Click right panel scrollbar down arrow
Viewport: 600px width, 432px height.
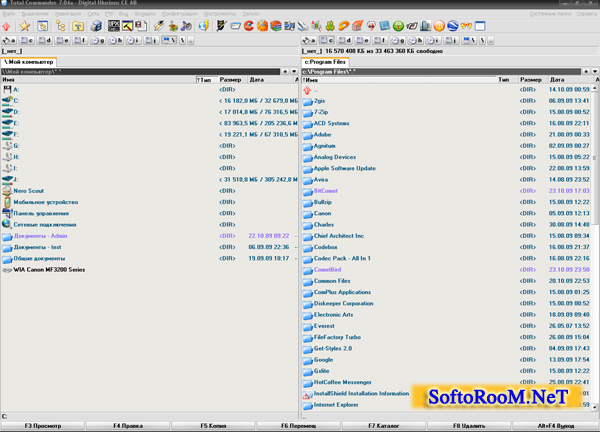pyautogui.click(x=595, y=408)
